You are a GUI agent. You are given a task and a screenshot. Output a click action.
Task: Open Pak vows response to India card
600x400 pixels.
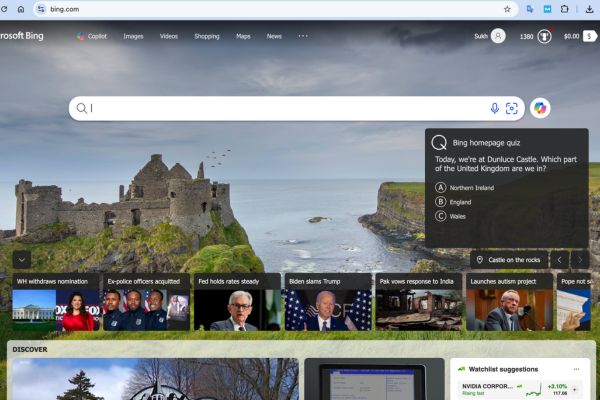click(x=419, y=302)
